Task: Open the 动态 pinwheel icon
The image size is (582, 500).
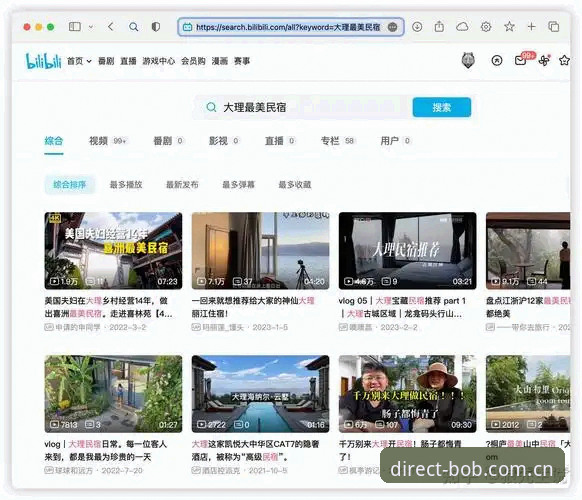Action: [x=544, y=61]
